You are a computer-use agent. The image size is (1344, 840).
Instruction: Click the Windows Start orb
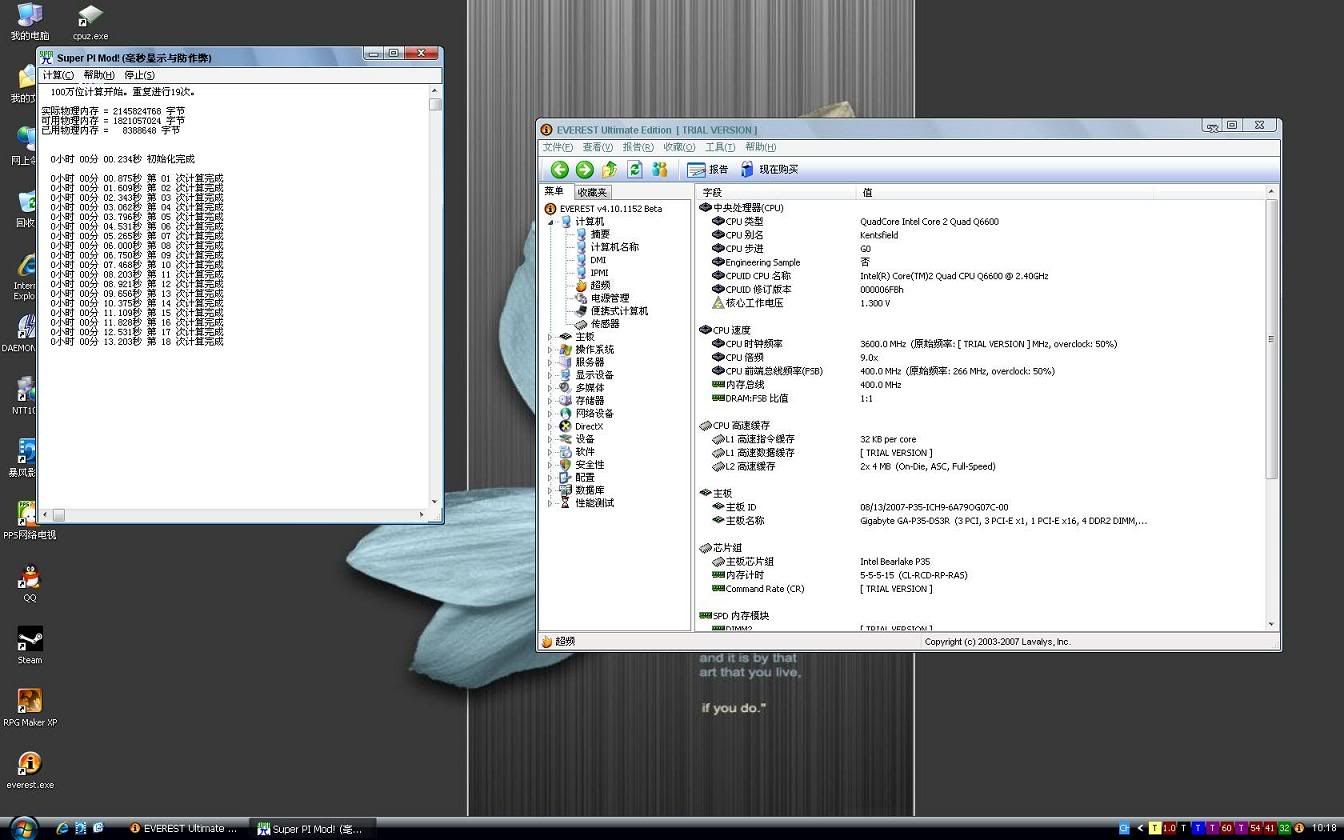23,828
